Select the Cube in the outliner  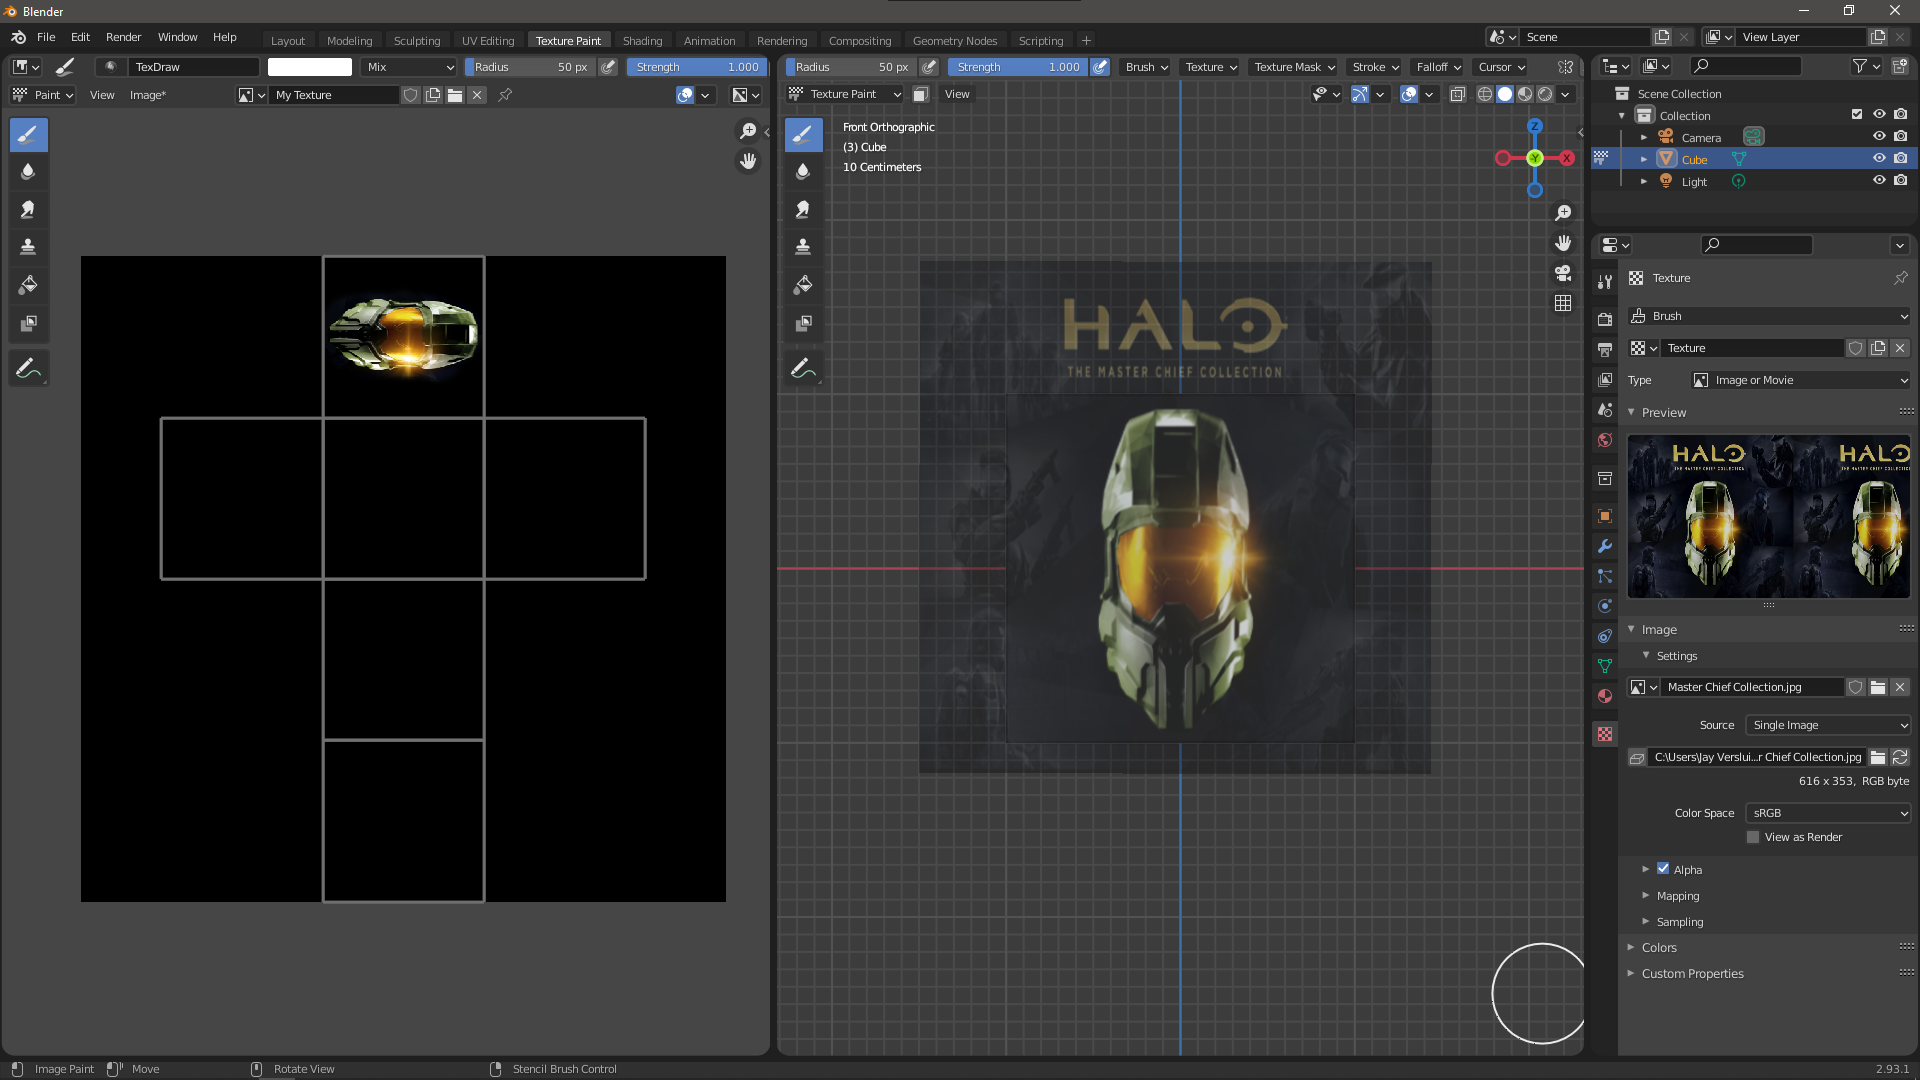coord(1695,159)
